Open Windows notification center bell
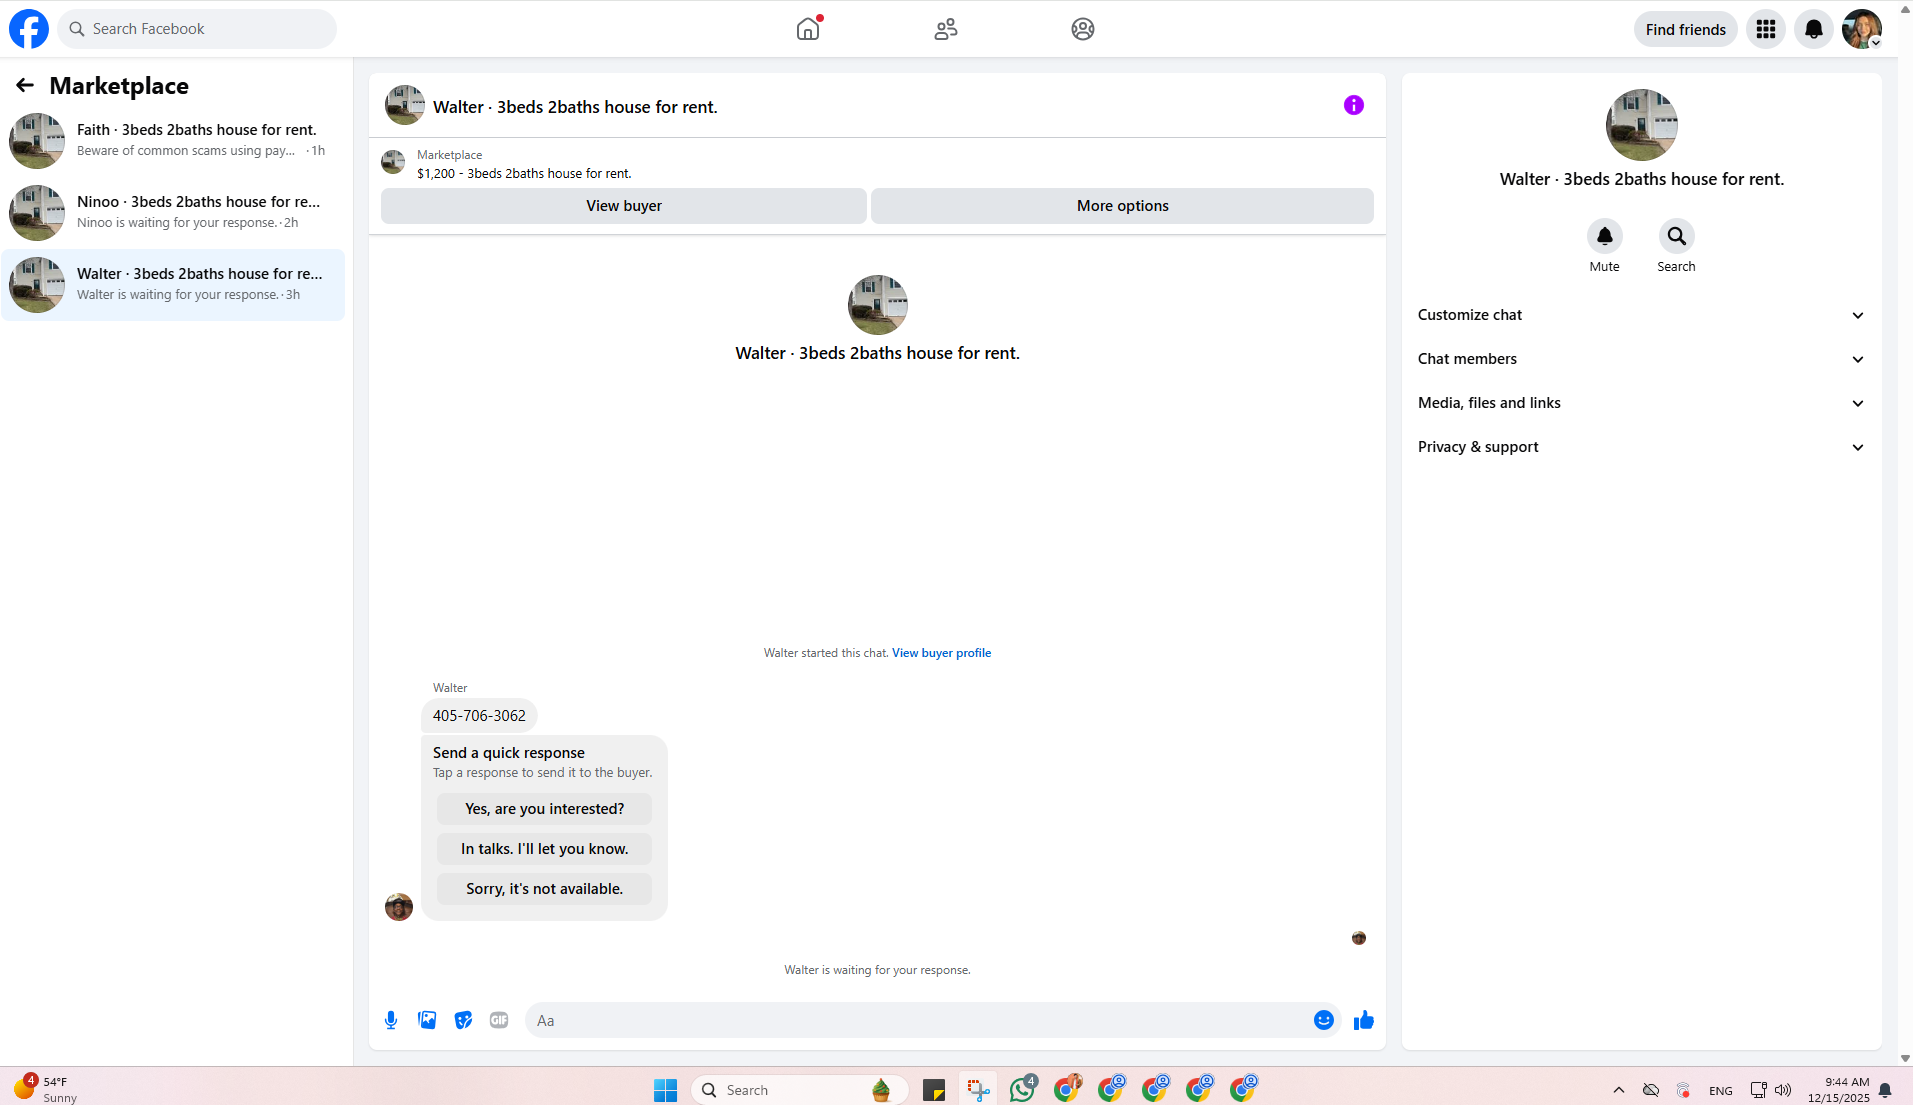The height and width of the screenshot is (1105, 1913). (1885, 1090)
